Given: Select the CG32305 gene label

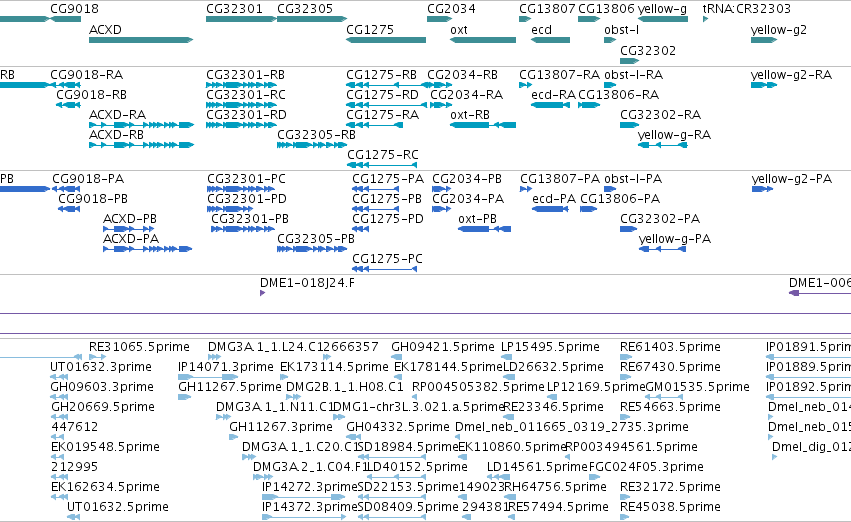Looking at the screenshot, I should pyautogui.click(x=305, y=9).
